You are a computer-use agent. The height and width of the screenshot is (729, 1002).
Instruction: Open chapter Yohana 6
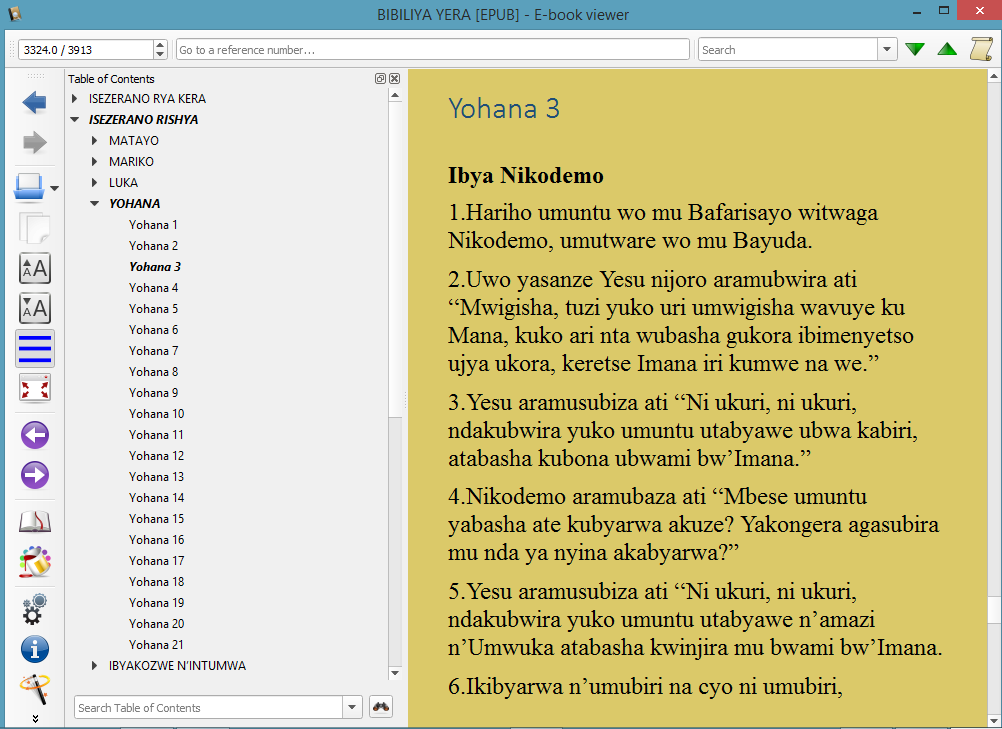click(x=153, y=330)
